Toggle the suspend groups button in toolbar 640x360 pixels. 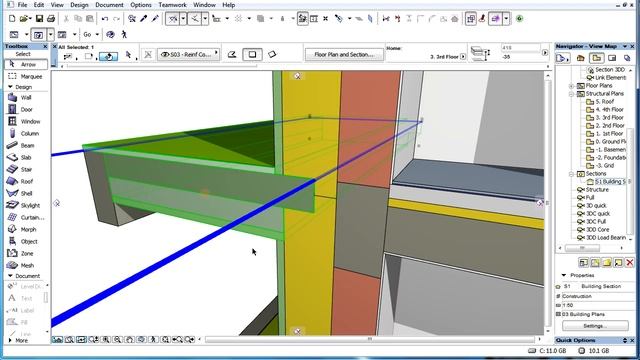pyautogui.click(x=471, y=18)
